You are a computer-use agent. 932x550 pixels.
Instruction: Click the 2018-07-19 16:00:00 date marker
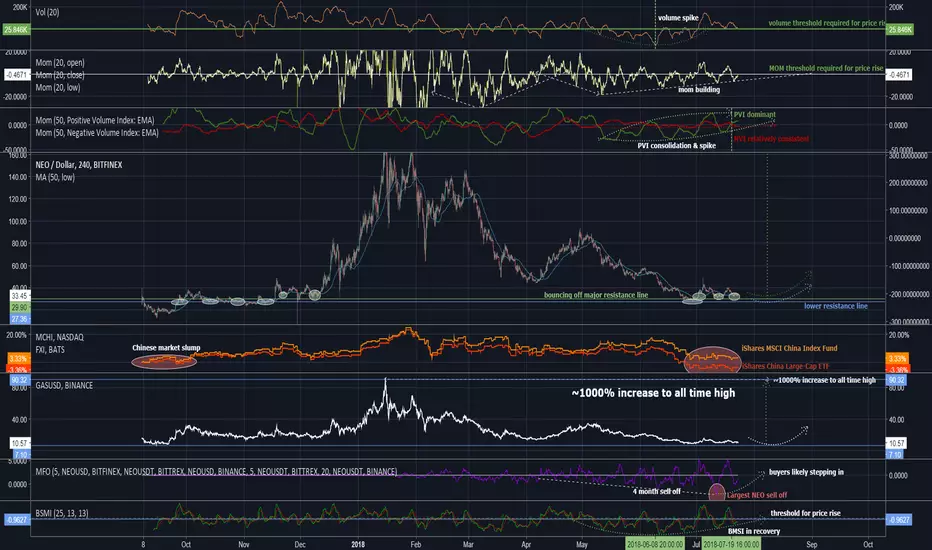[x=731, y=544]
